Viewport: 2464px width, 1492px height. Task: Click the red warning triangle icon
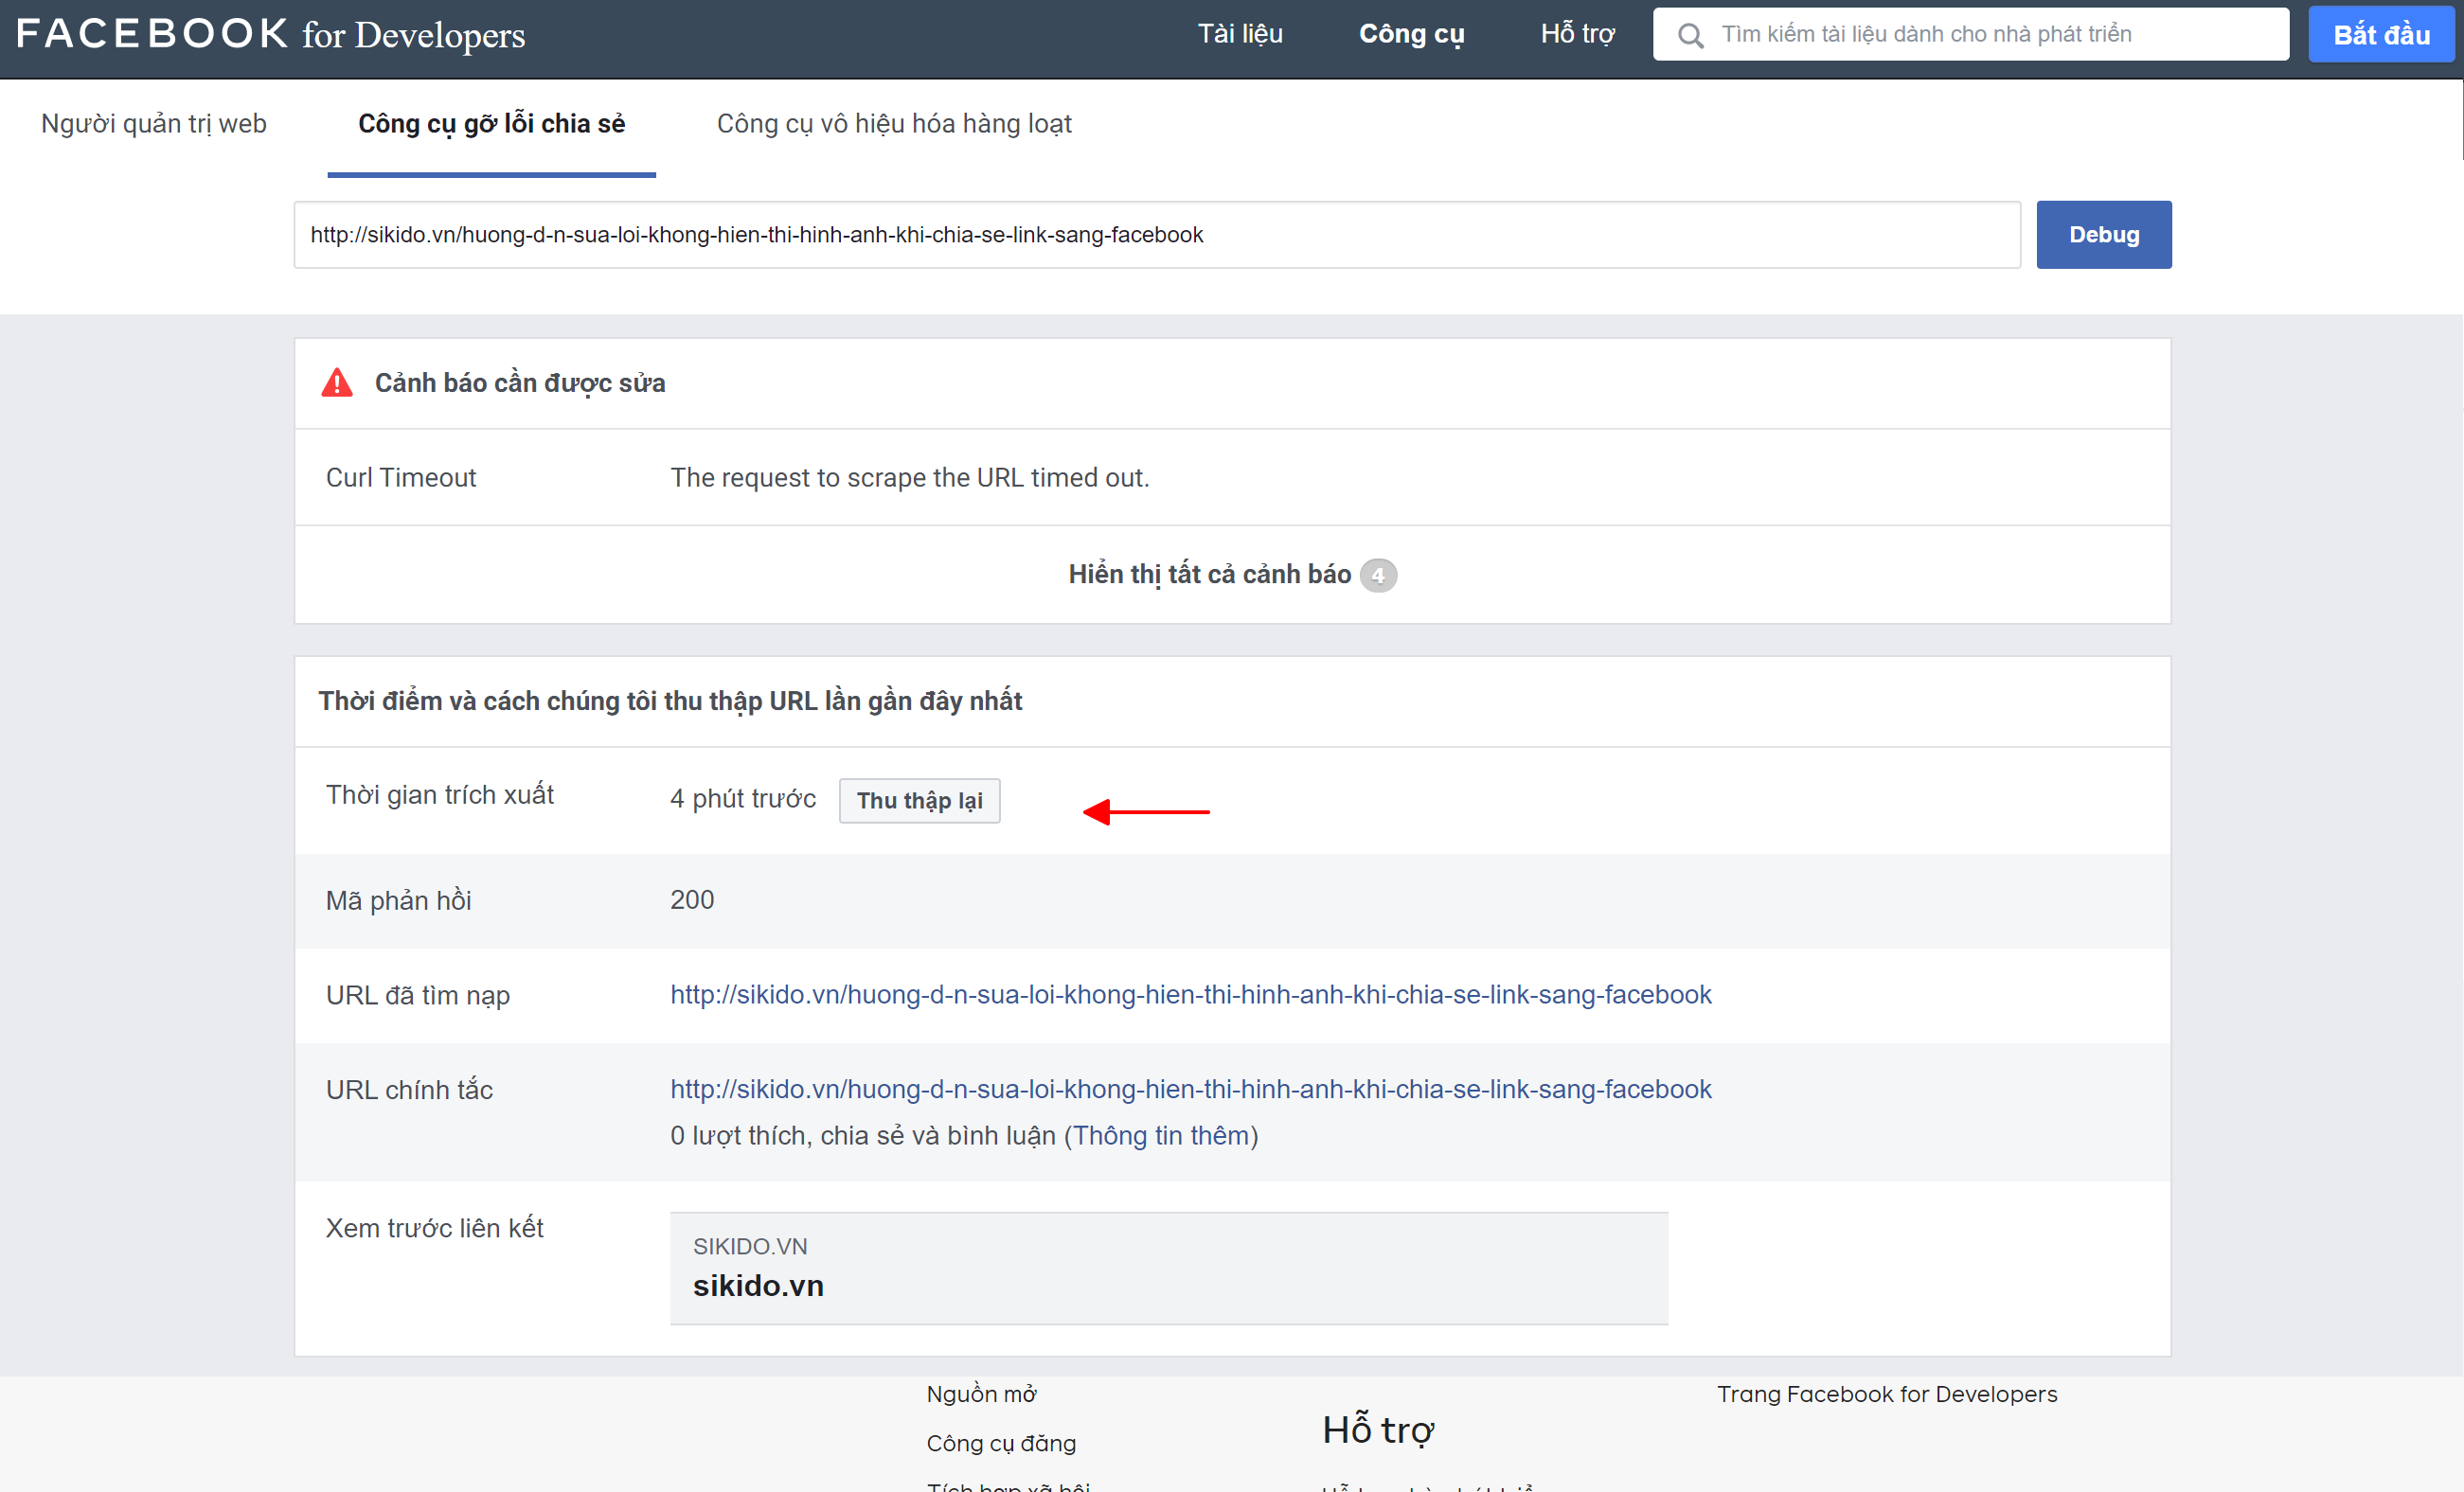pyautogui.click(x=337, y=383)
